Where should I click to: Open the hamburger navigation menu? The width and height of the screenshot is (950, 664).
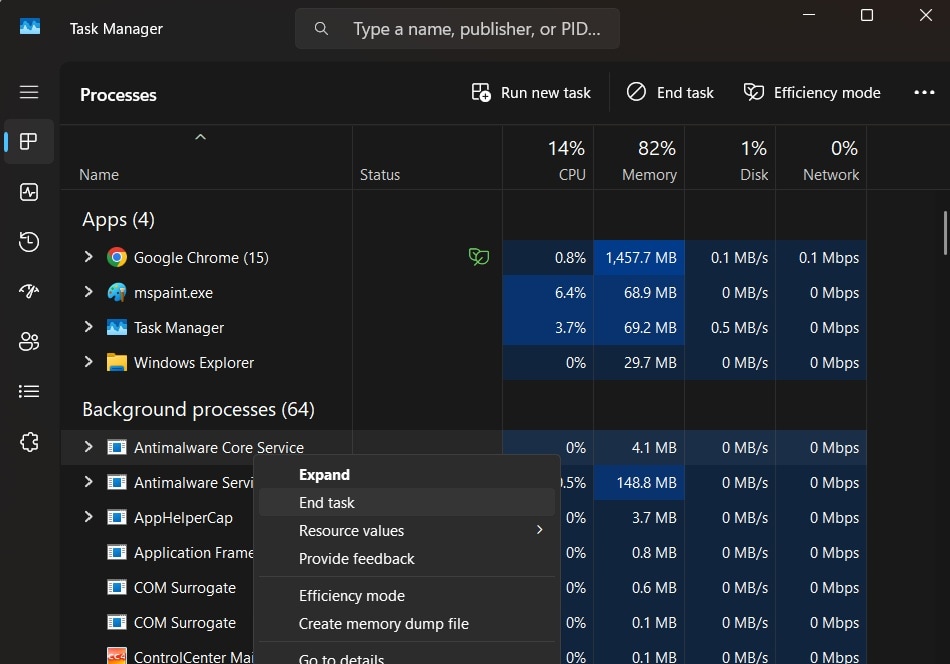click(28, 92)
